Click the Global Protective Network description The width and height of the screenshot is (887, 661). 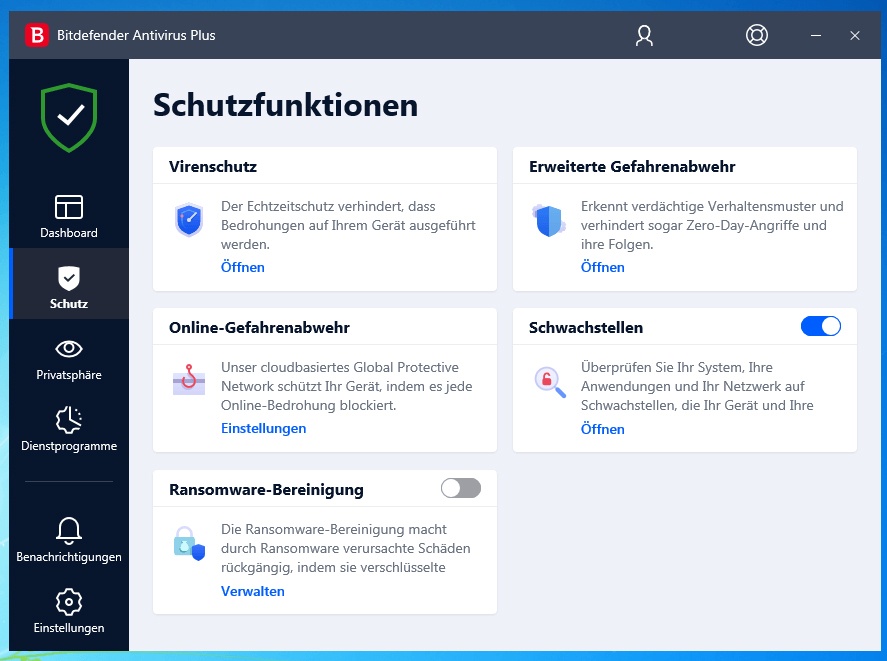pyautogui.click(x=346, y=387)
